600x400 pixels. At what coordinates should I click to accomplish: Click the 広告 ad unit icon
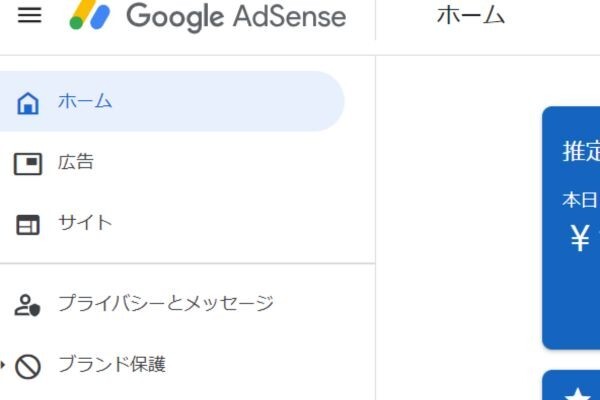pyautogui.click(x=28, y=163)
